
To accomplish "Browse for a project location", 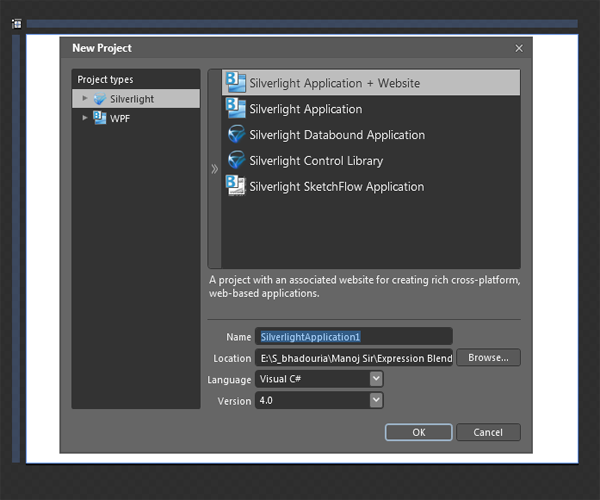I will pos(488,358).
